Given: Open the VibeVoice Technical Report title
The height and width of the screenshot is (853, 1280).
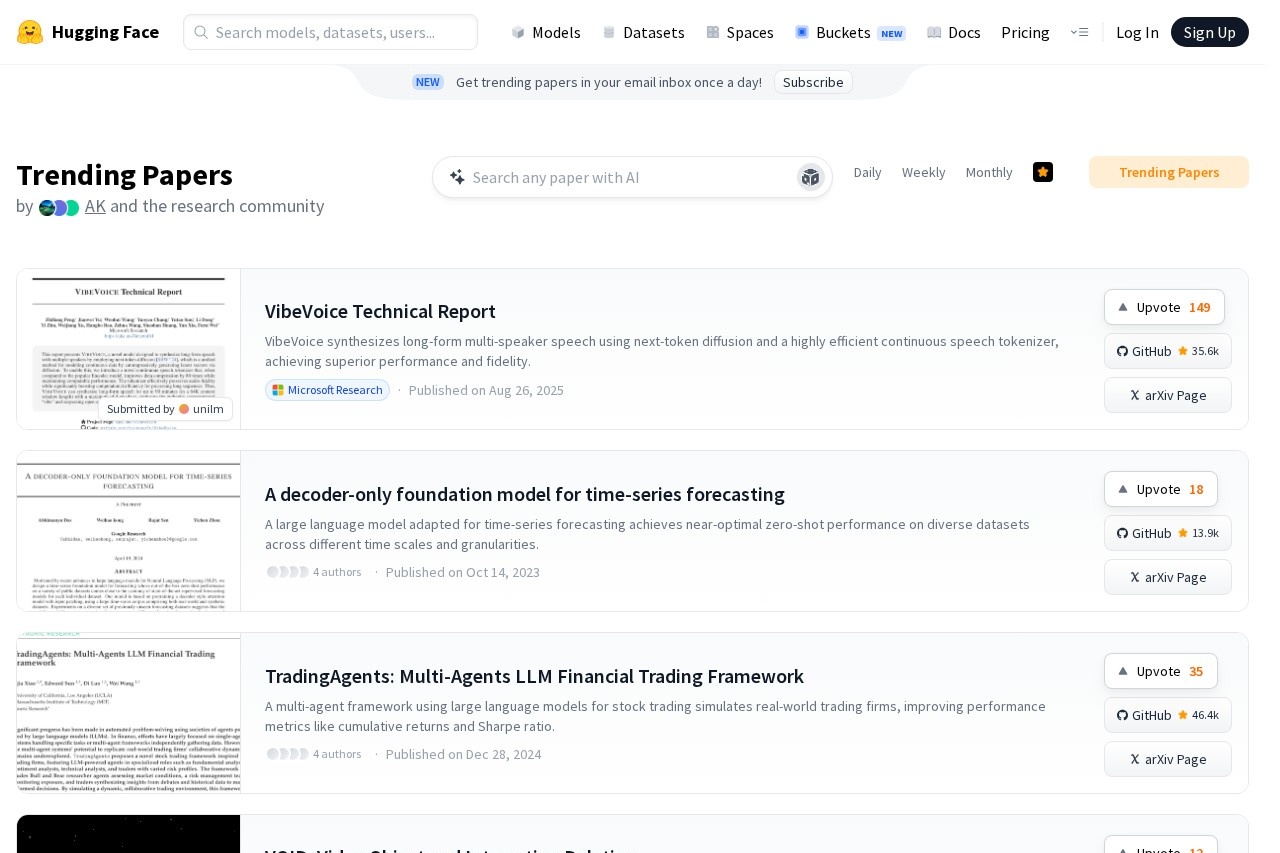Looking at the screenshot, I should [x=380, y=311].
